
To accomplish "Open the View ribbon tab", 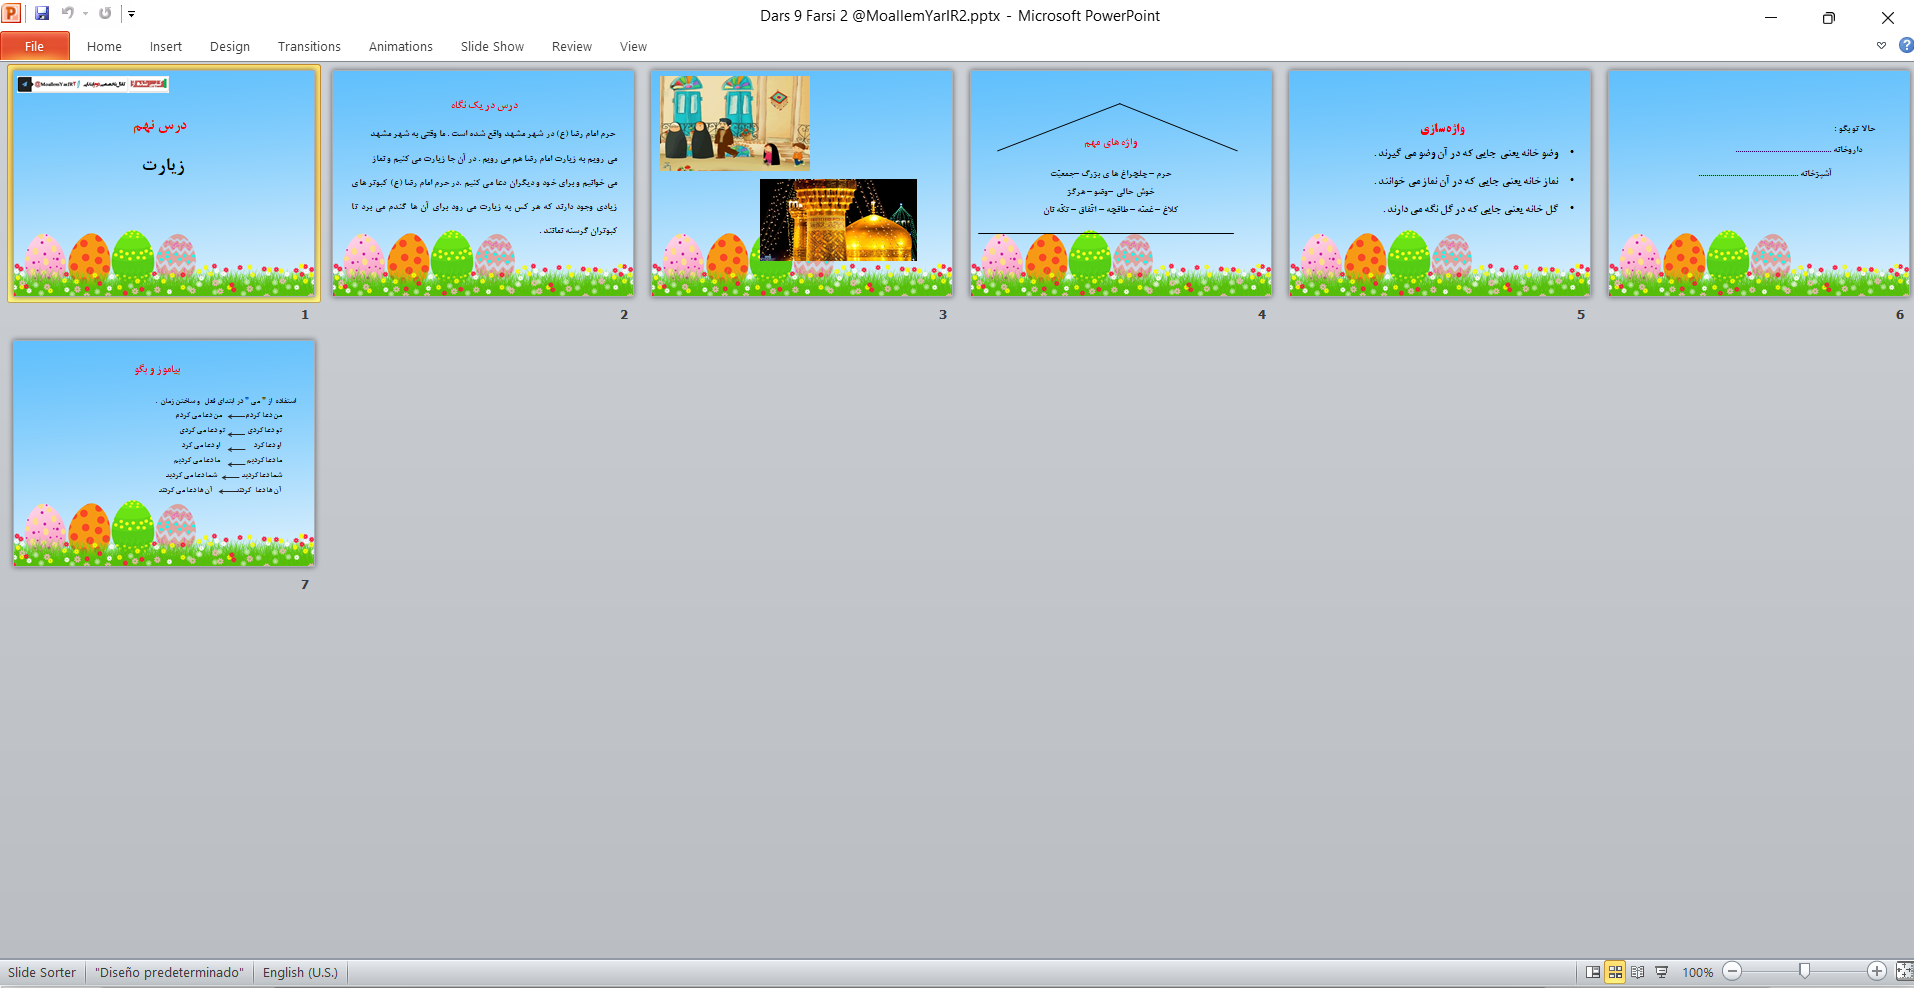I will coord(633,46).
